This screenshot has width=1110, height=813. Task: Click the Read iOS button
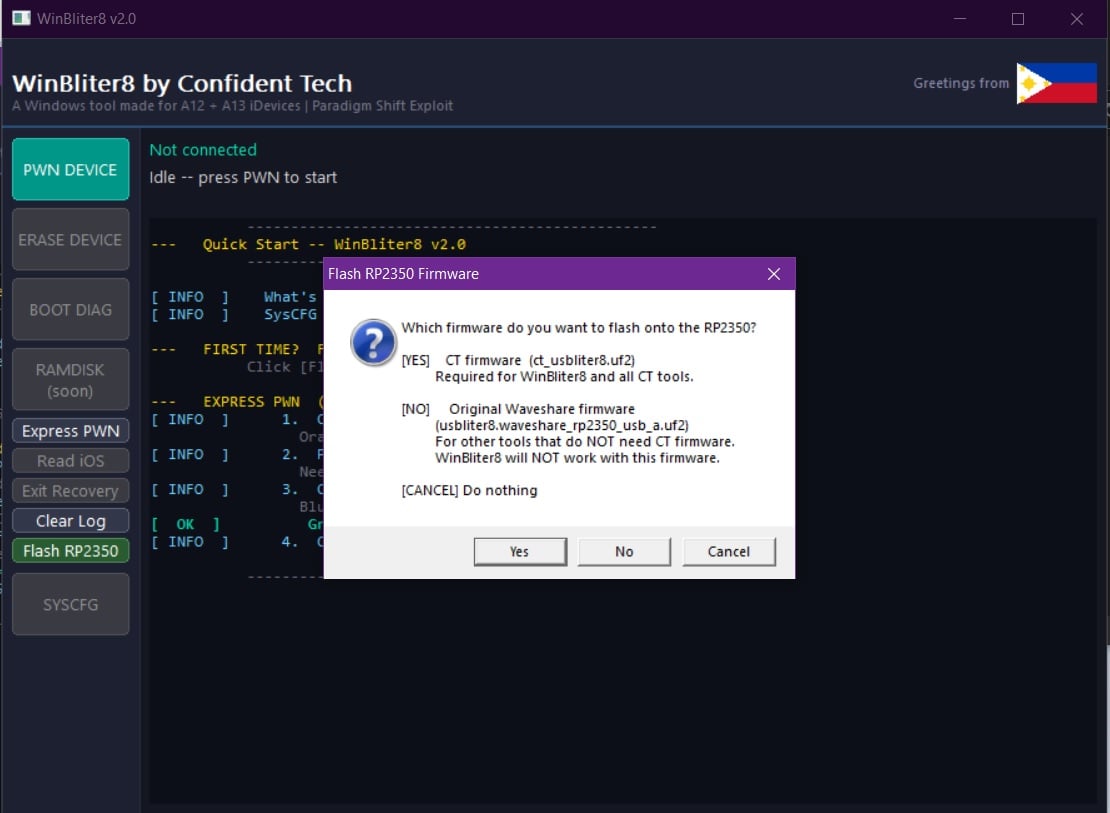tap(70, 461)
